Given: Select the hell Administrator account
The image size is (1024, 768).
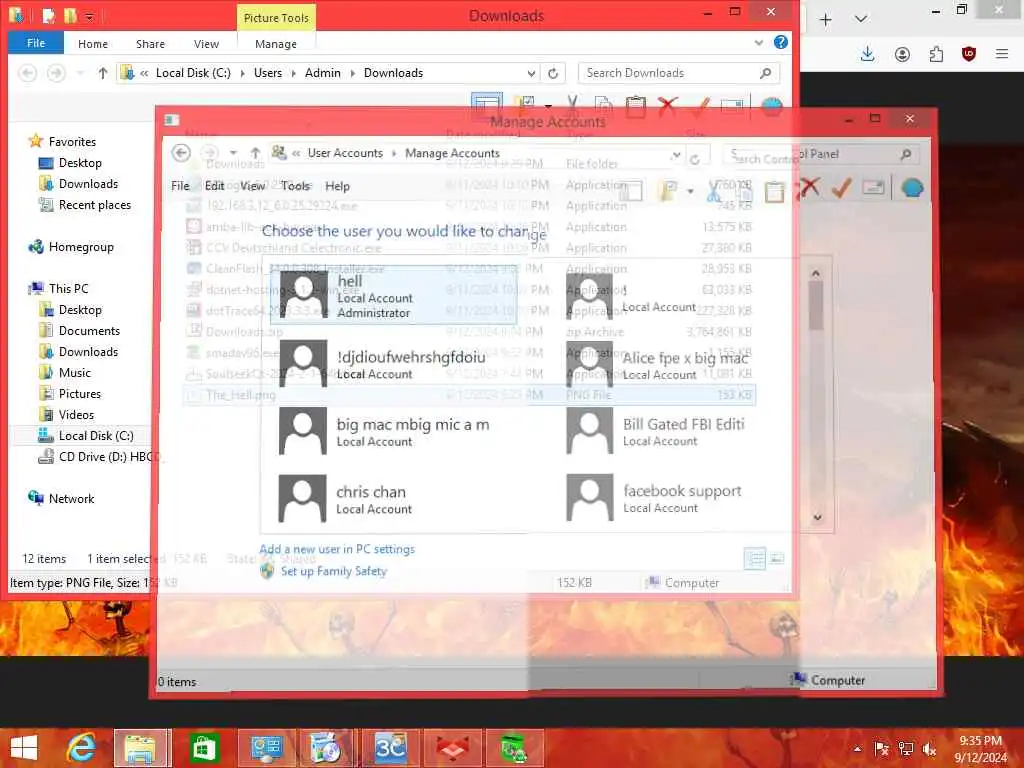Looking at the screenshot, I should pyautogui.click(x=393, y=295).
